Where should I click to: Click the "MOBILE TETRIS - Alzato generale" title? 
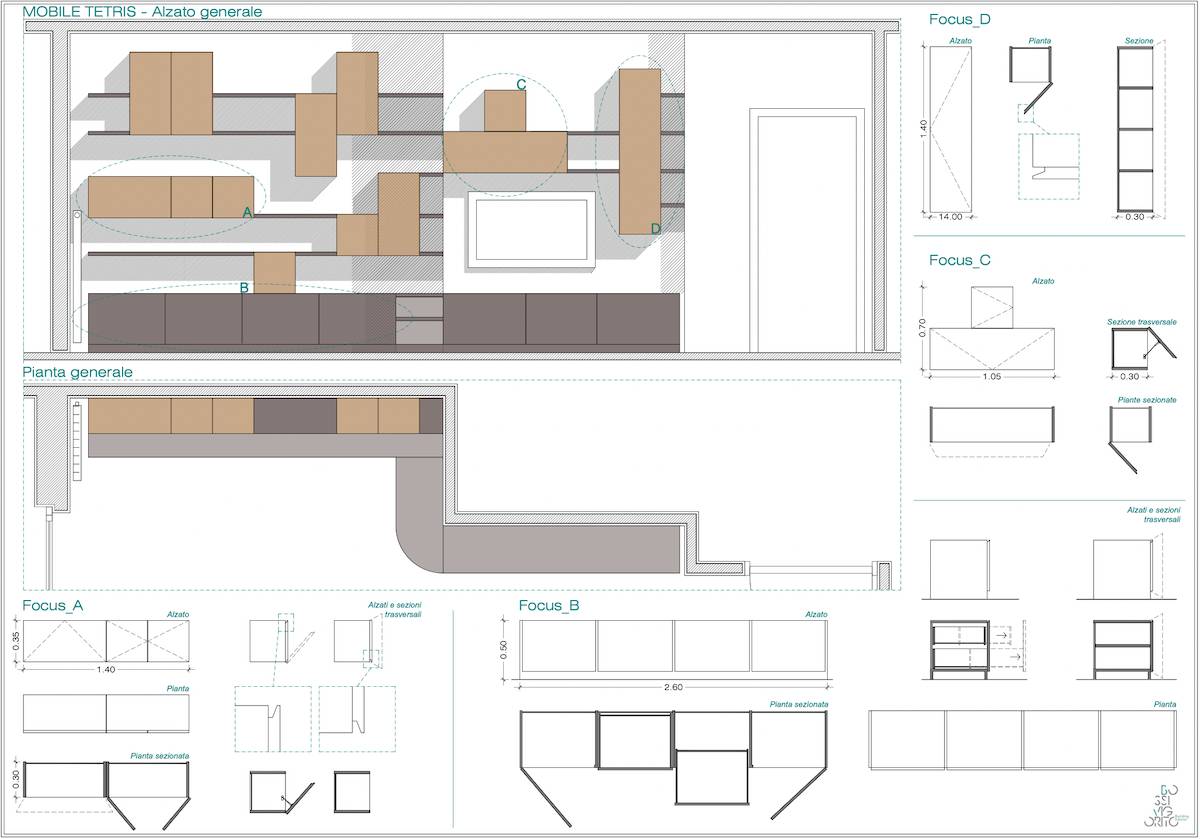tap(142, 13)
